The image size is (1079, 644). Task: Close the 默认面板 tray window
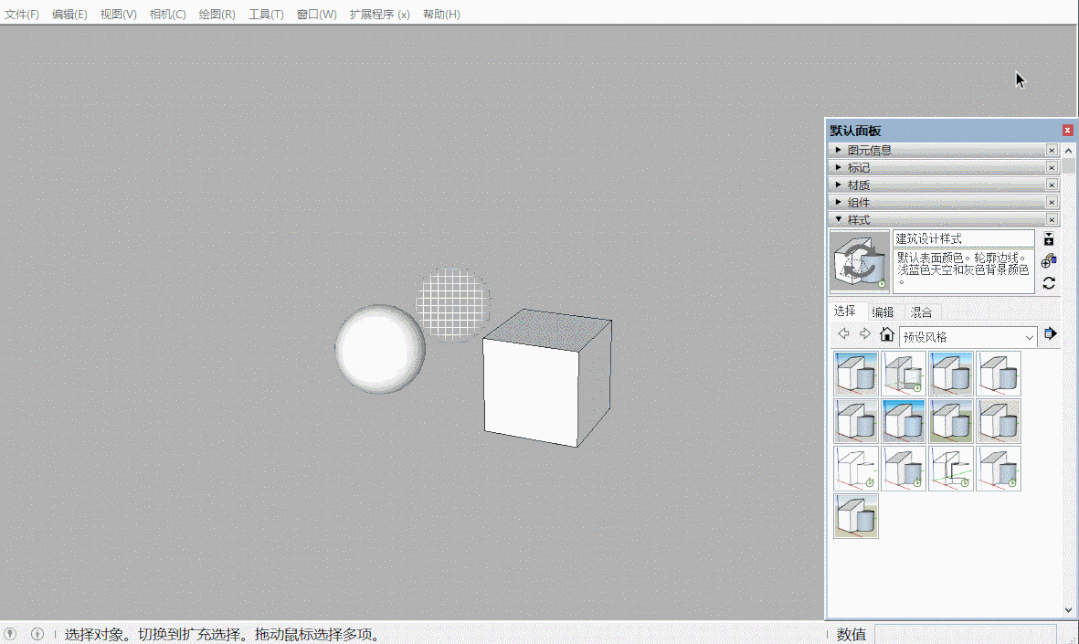pos(1067,130)
